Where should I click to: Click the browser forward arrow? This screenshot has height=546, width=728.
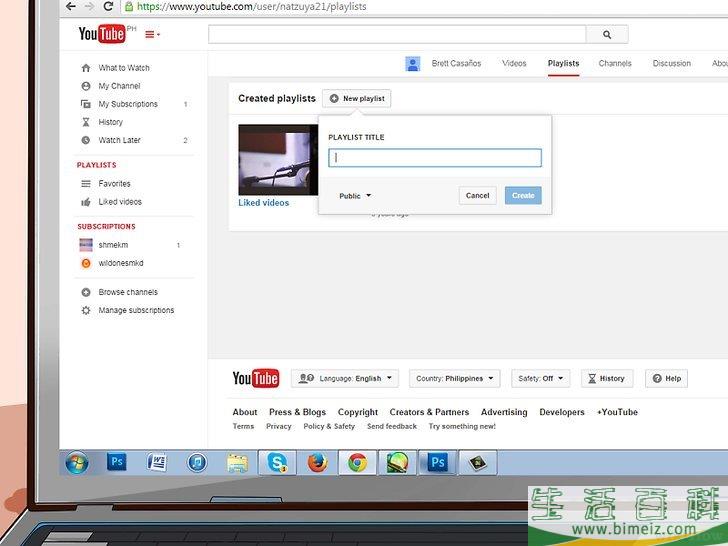click(89, 6)
